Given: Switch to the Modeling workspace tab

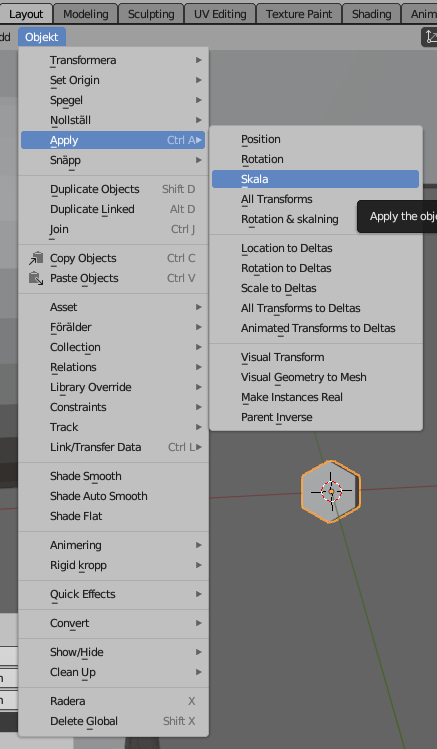Looking at the screenshot, I should pyautogui.click(x=85, y=14).
